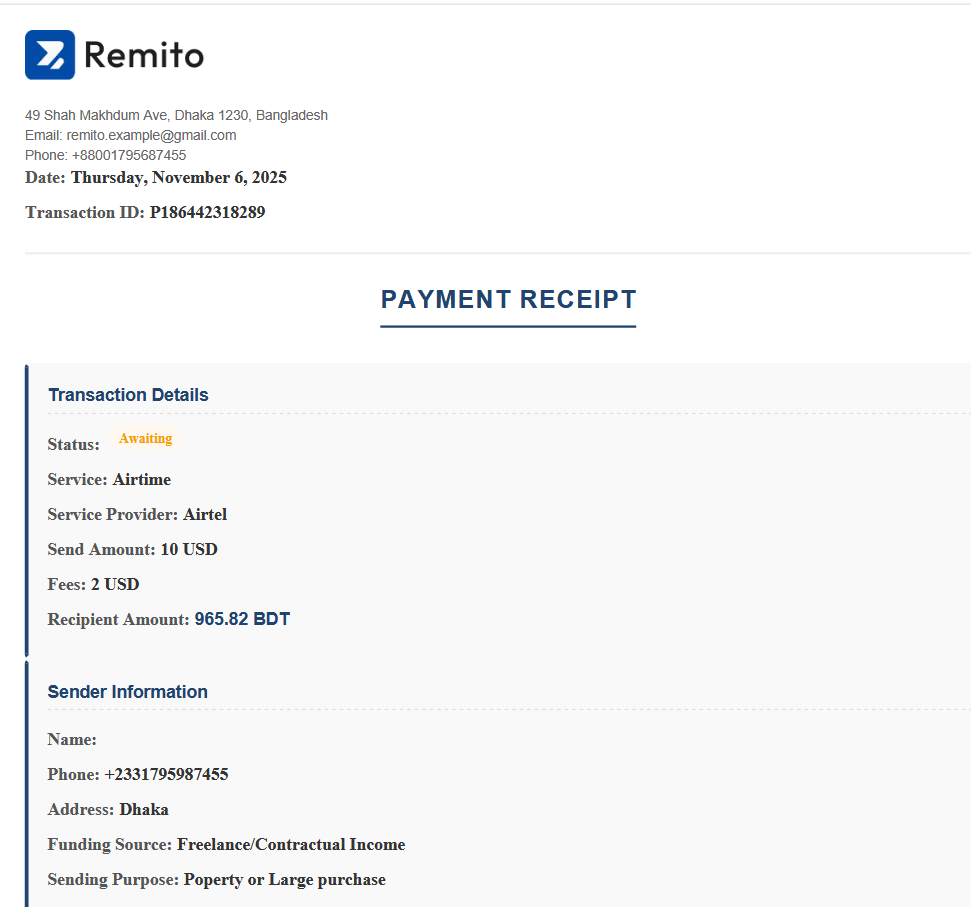Click the sender phone +2331795987455
The width and height of the screenshot is (971, 907).
(166, 775)
